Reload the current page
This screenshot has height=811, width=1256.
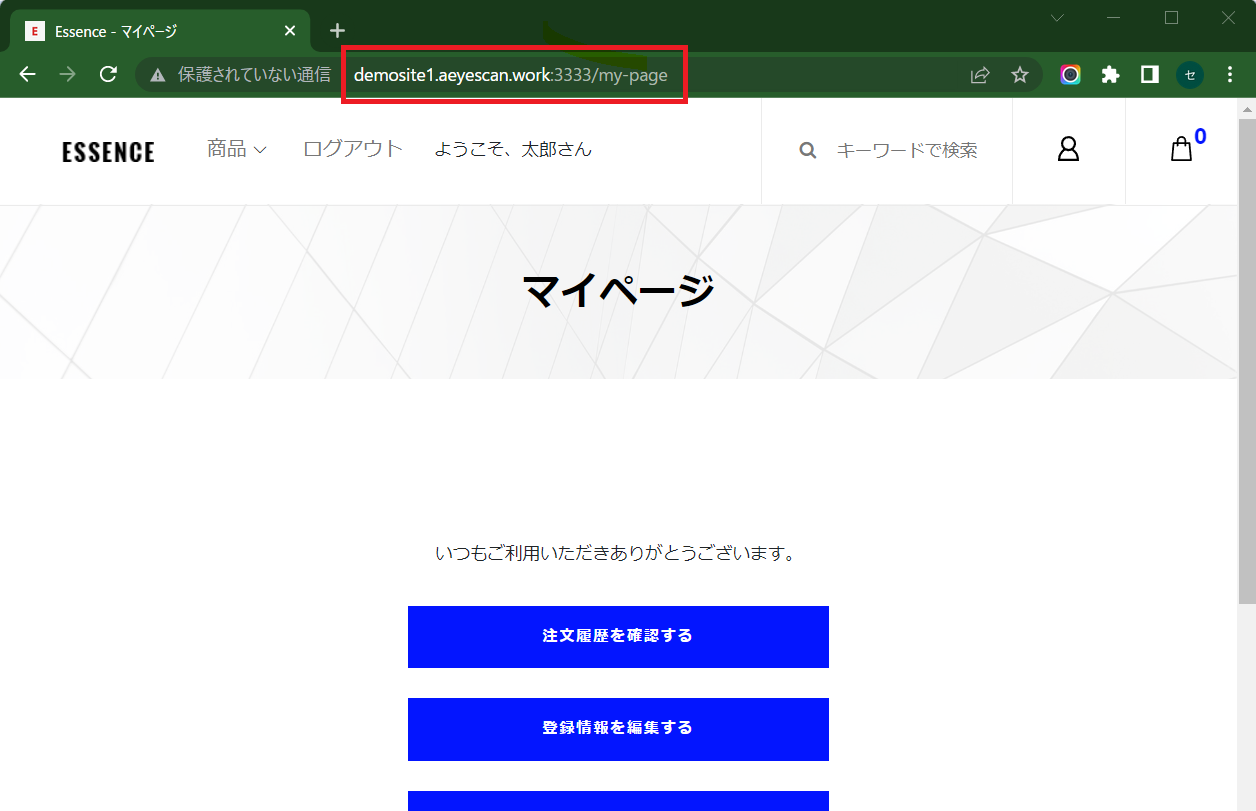click(109, 75)
